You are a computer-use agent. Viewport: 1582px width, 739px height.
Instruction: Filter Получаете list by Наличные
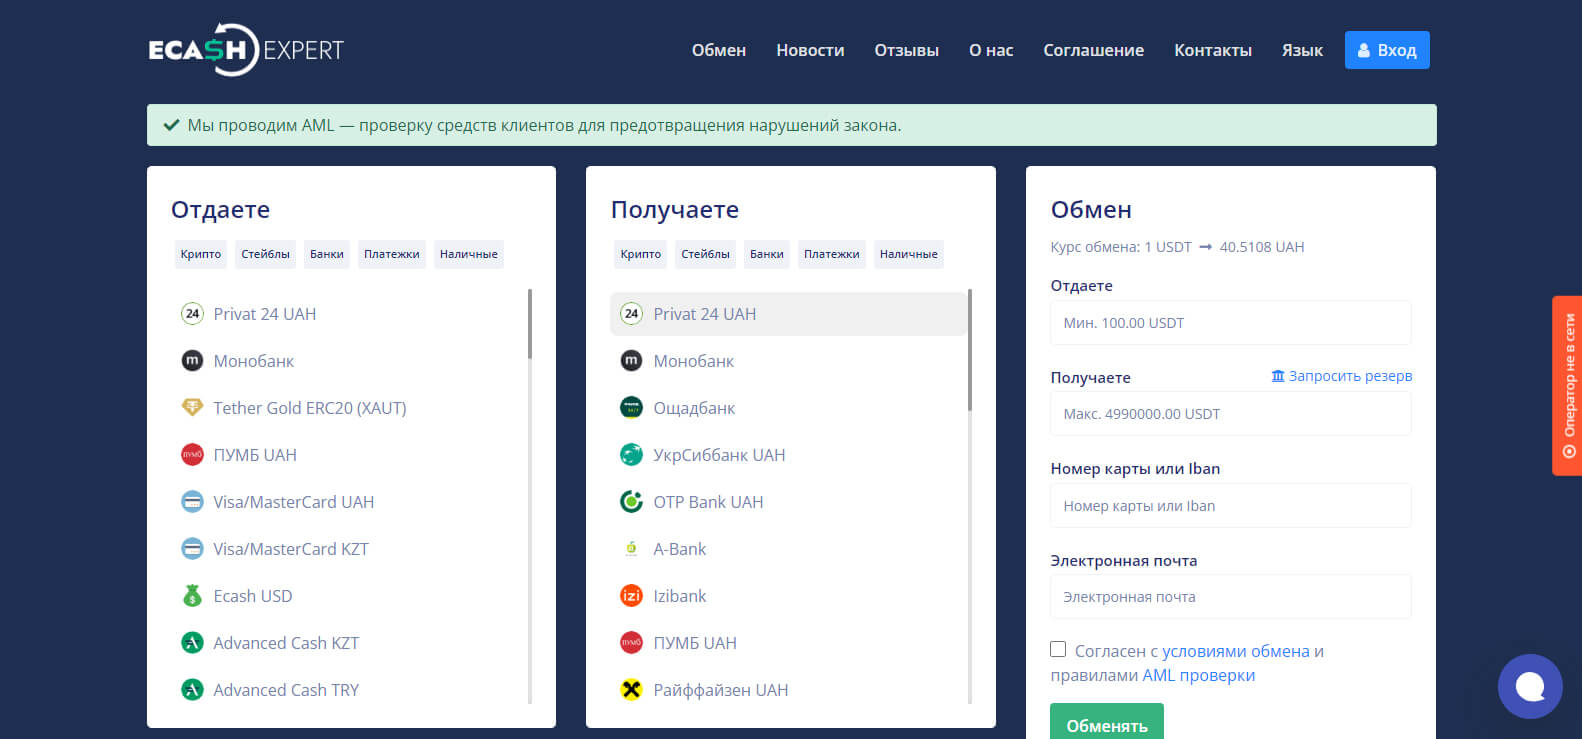[909, 254]
